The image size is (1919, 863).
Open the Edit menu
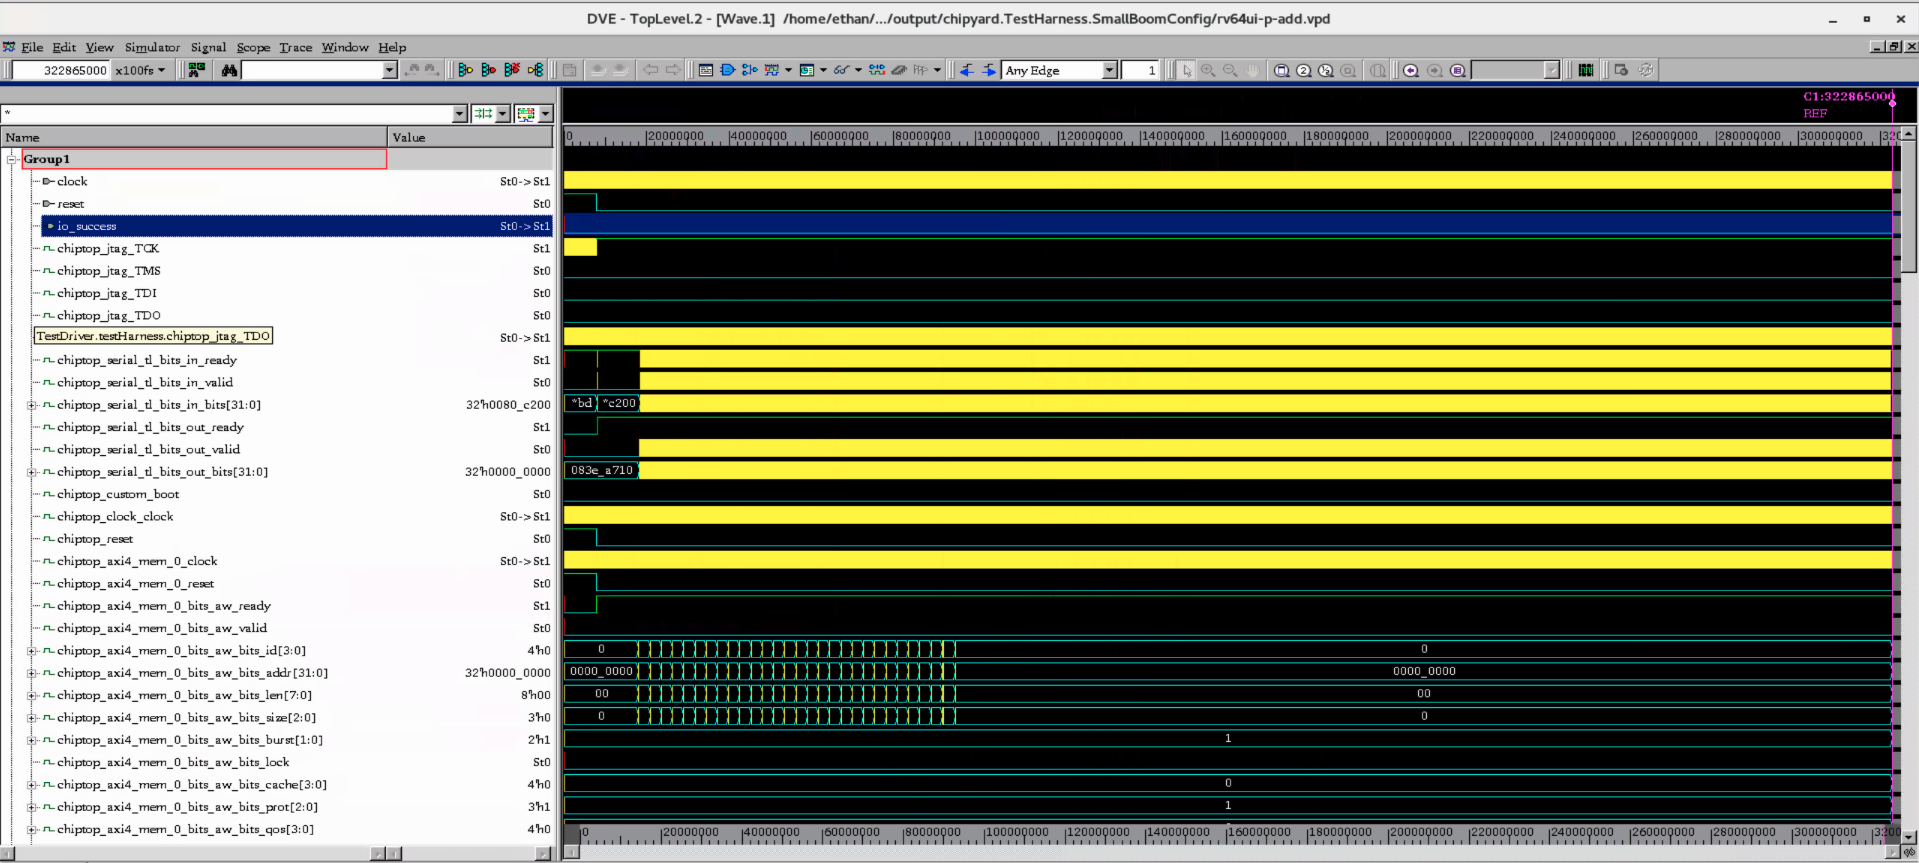click(x=64, y=47)
